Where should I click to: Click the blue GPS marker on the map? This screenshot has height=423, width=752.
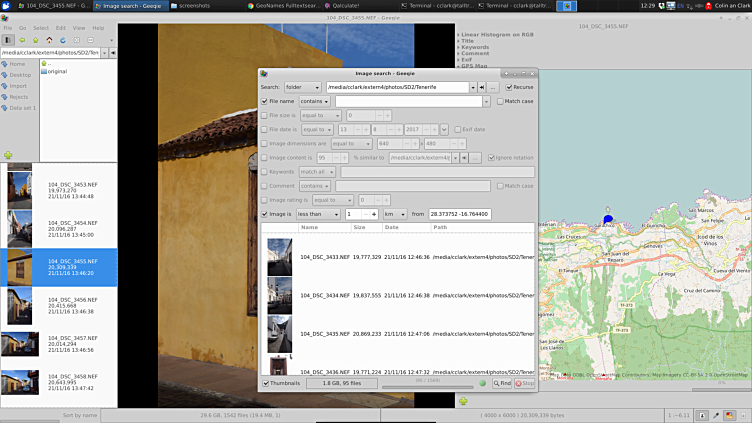coord(607,219)
